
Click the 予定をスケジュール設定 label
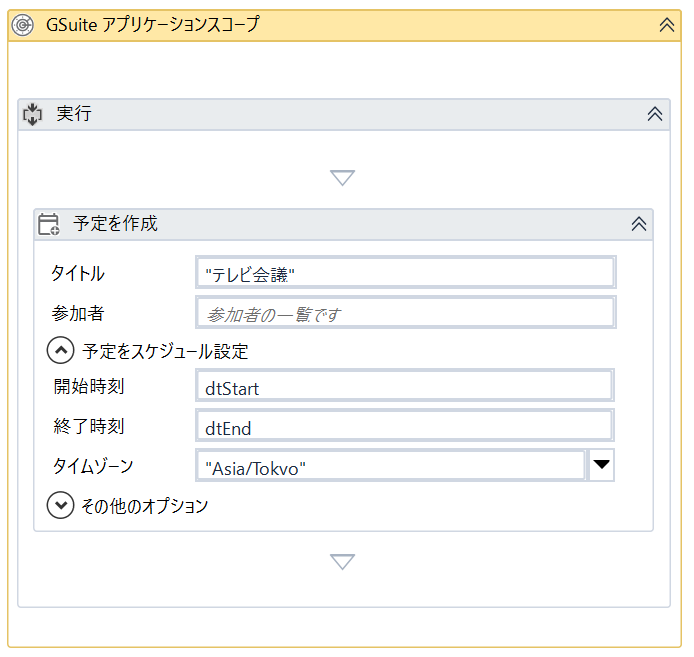pyautogui.click(x=165, y=351)
